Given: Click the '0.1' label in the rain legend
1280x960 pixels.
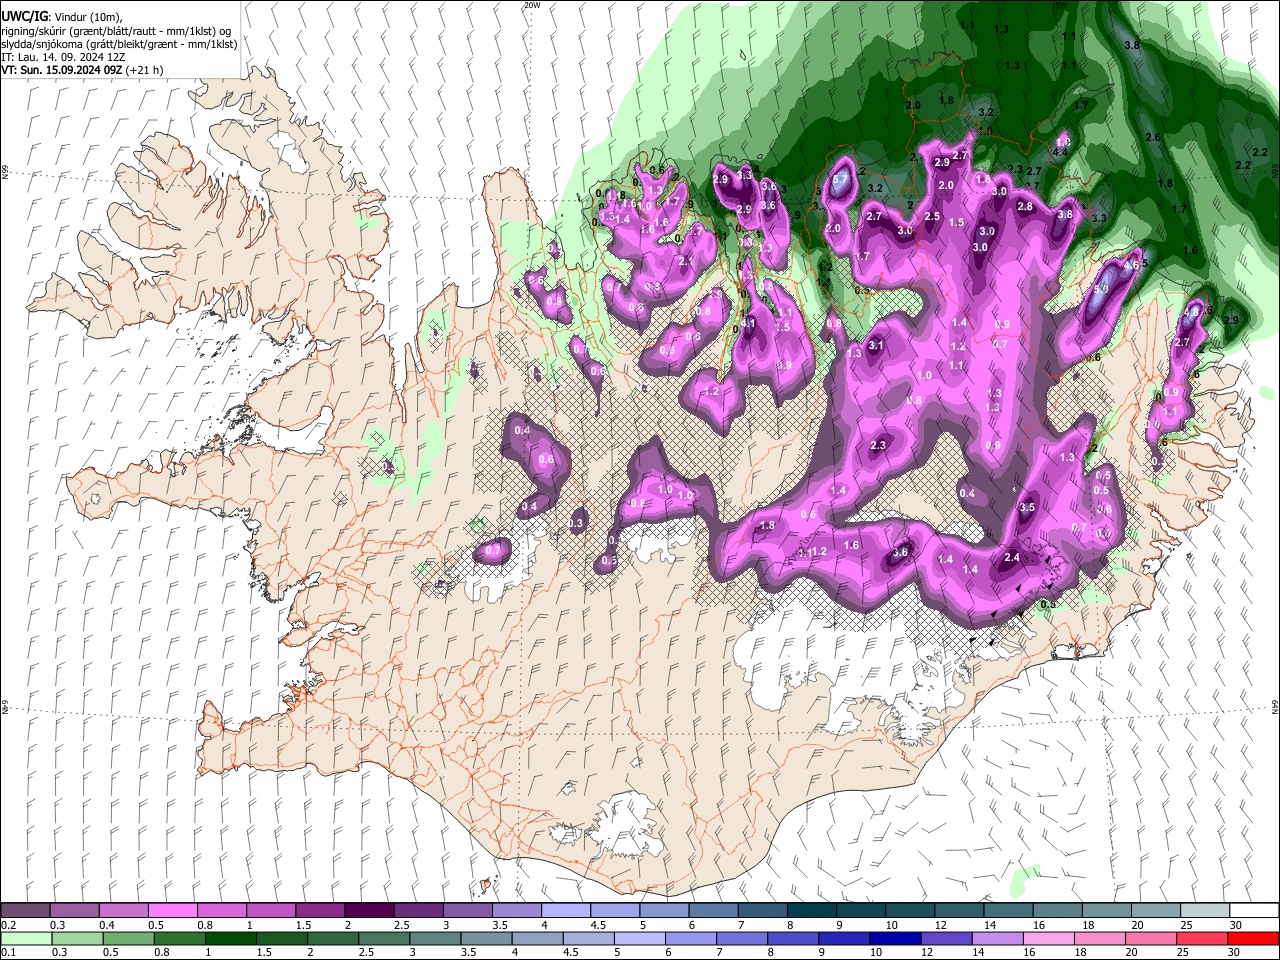Looking at the screenshot, I should click(8, 953).
